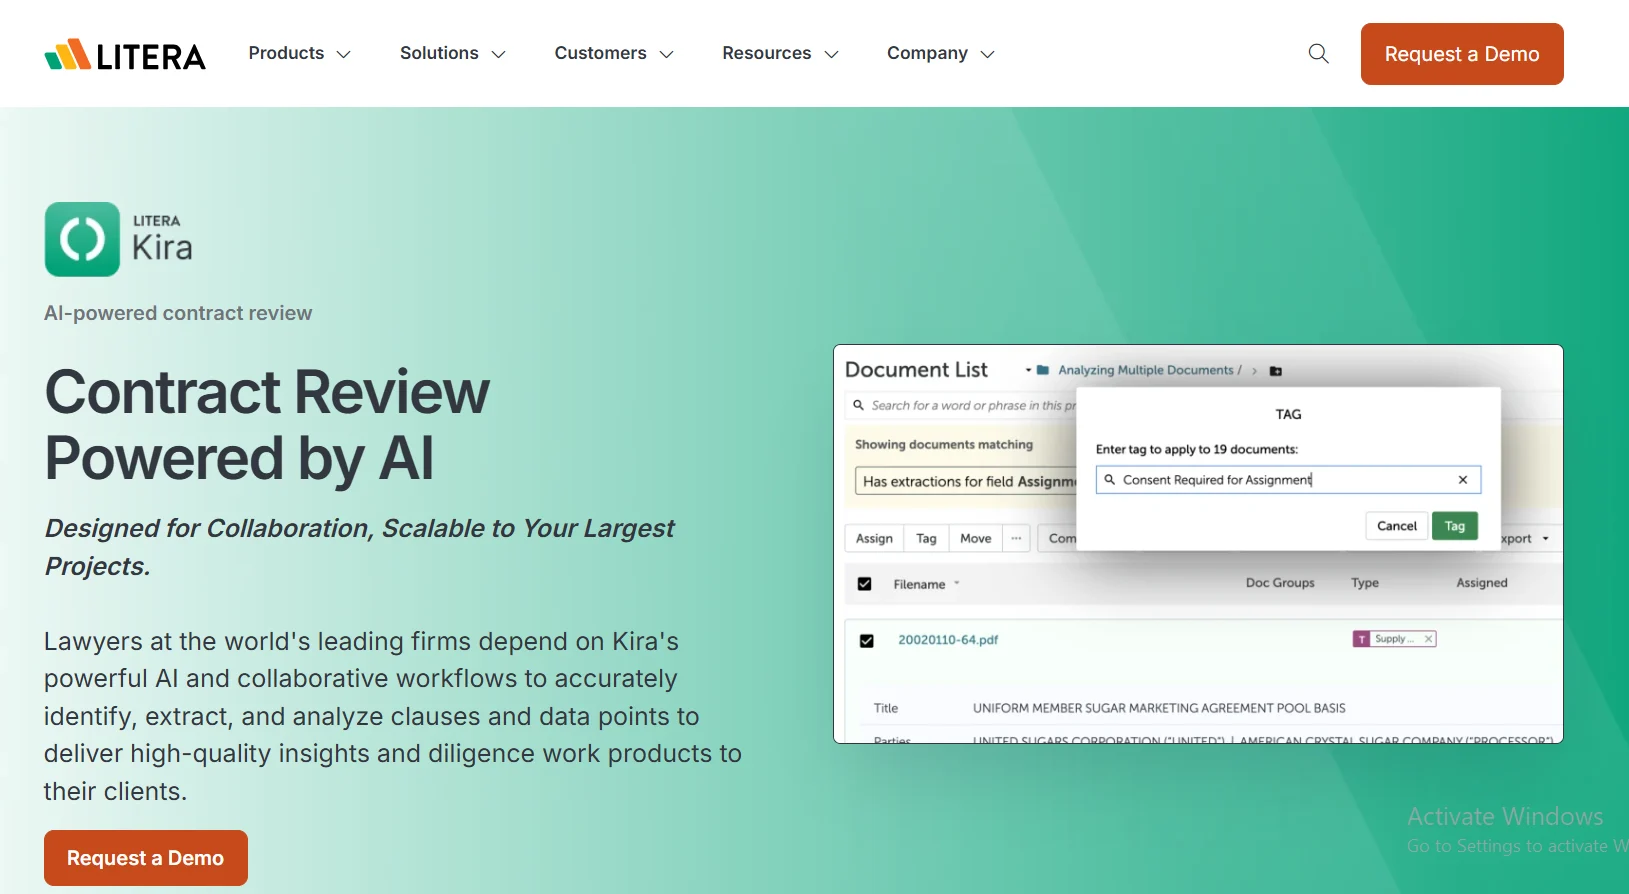
Task: Click the Move toolbar button
Action: click(976, 538)
